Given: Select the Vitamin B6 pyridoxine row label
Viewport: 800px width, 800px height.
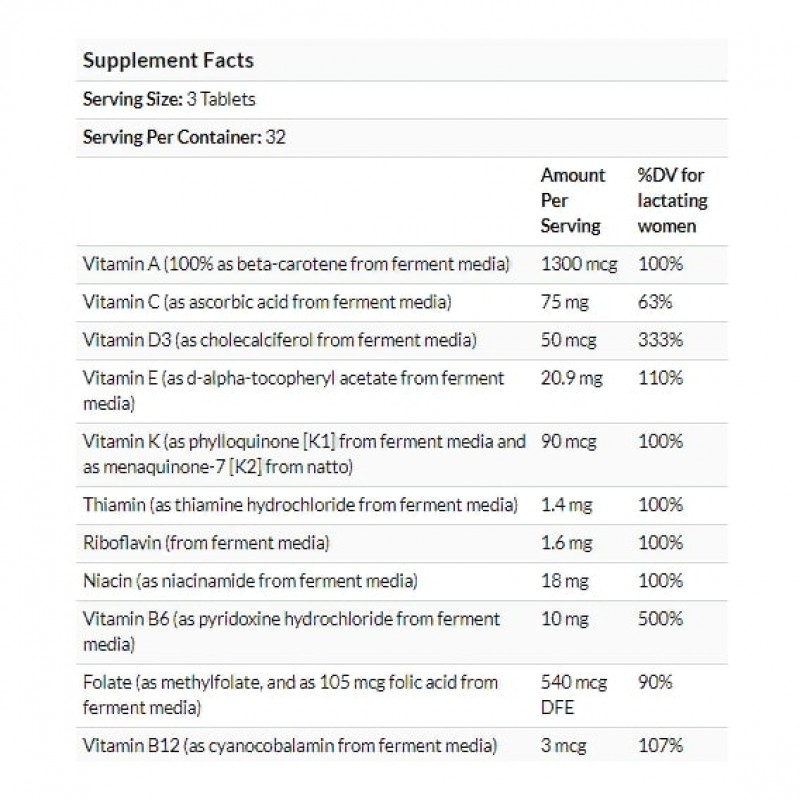Looking at the screenshot, I should [x=291, y=629].
